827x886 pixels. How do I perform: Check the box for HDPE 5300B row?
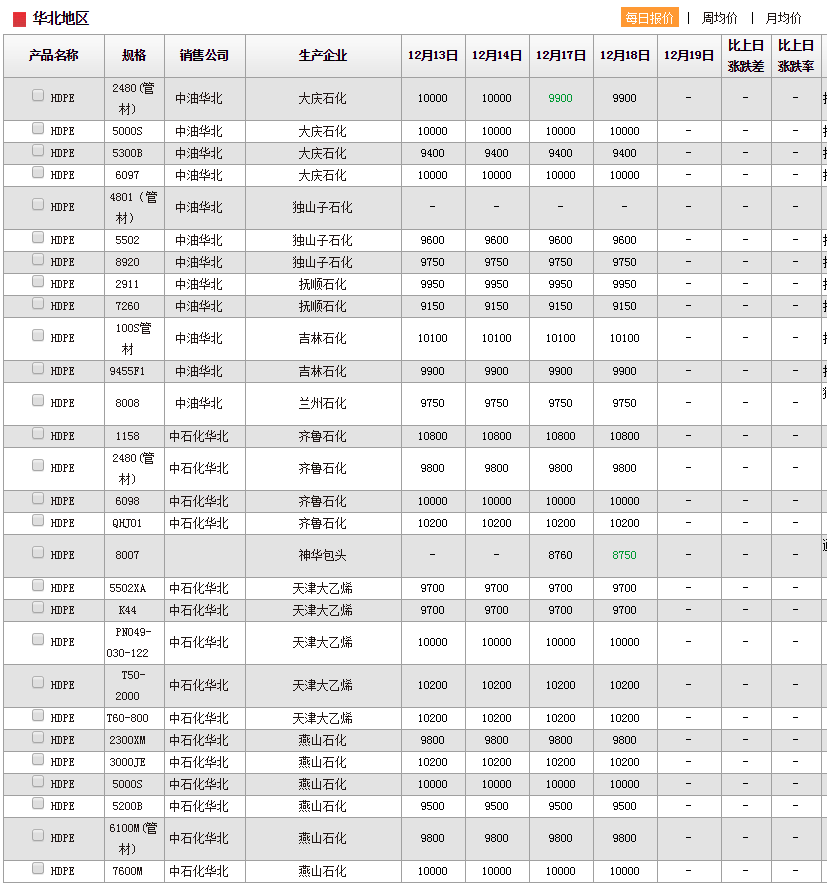(x=38, y=151)
